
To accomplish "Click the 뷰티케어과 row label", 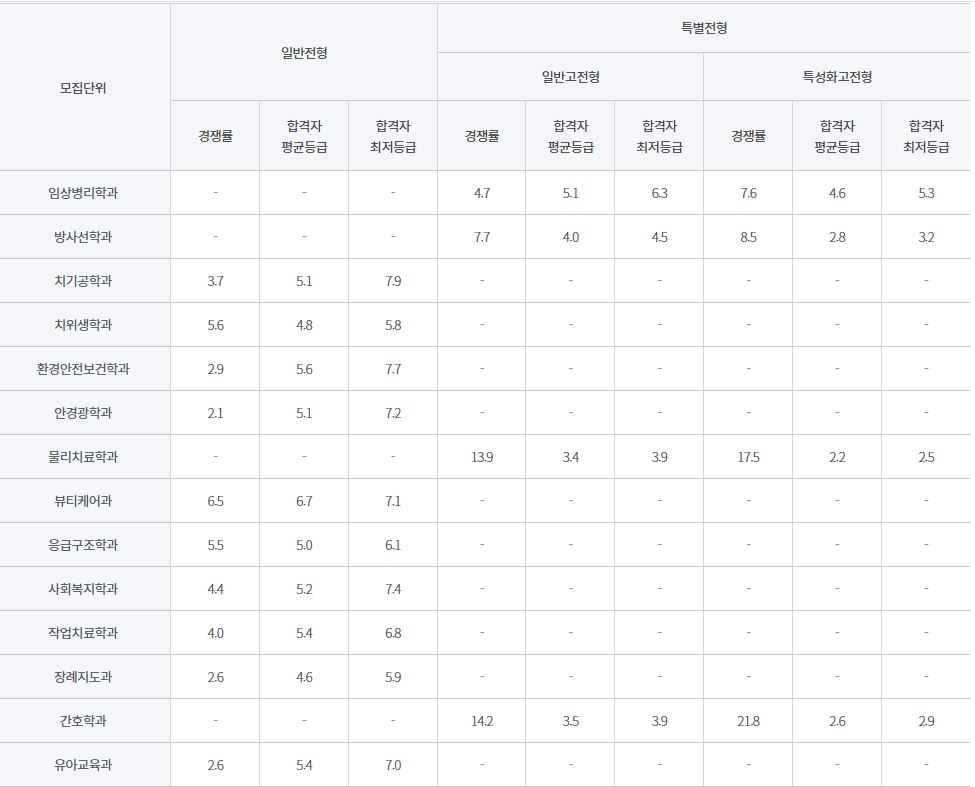I will pyautogui.click(x=83, y=501).
